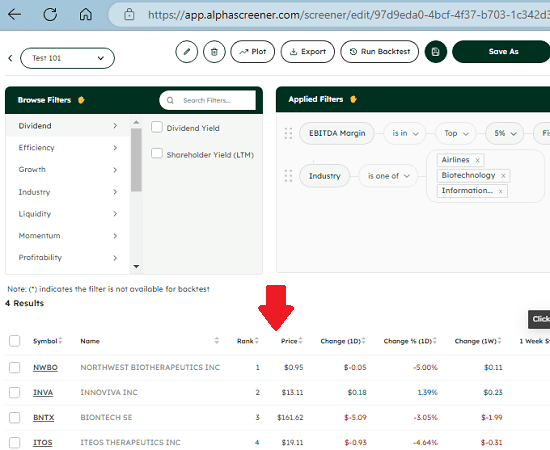Click the EBITDA Margin filter pill
Screen dimensions: 550x450
point(337,133)
